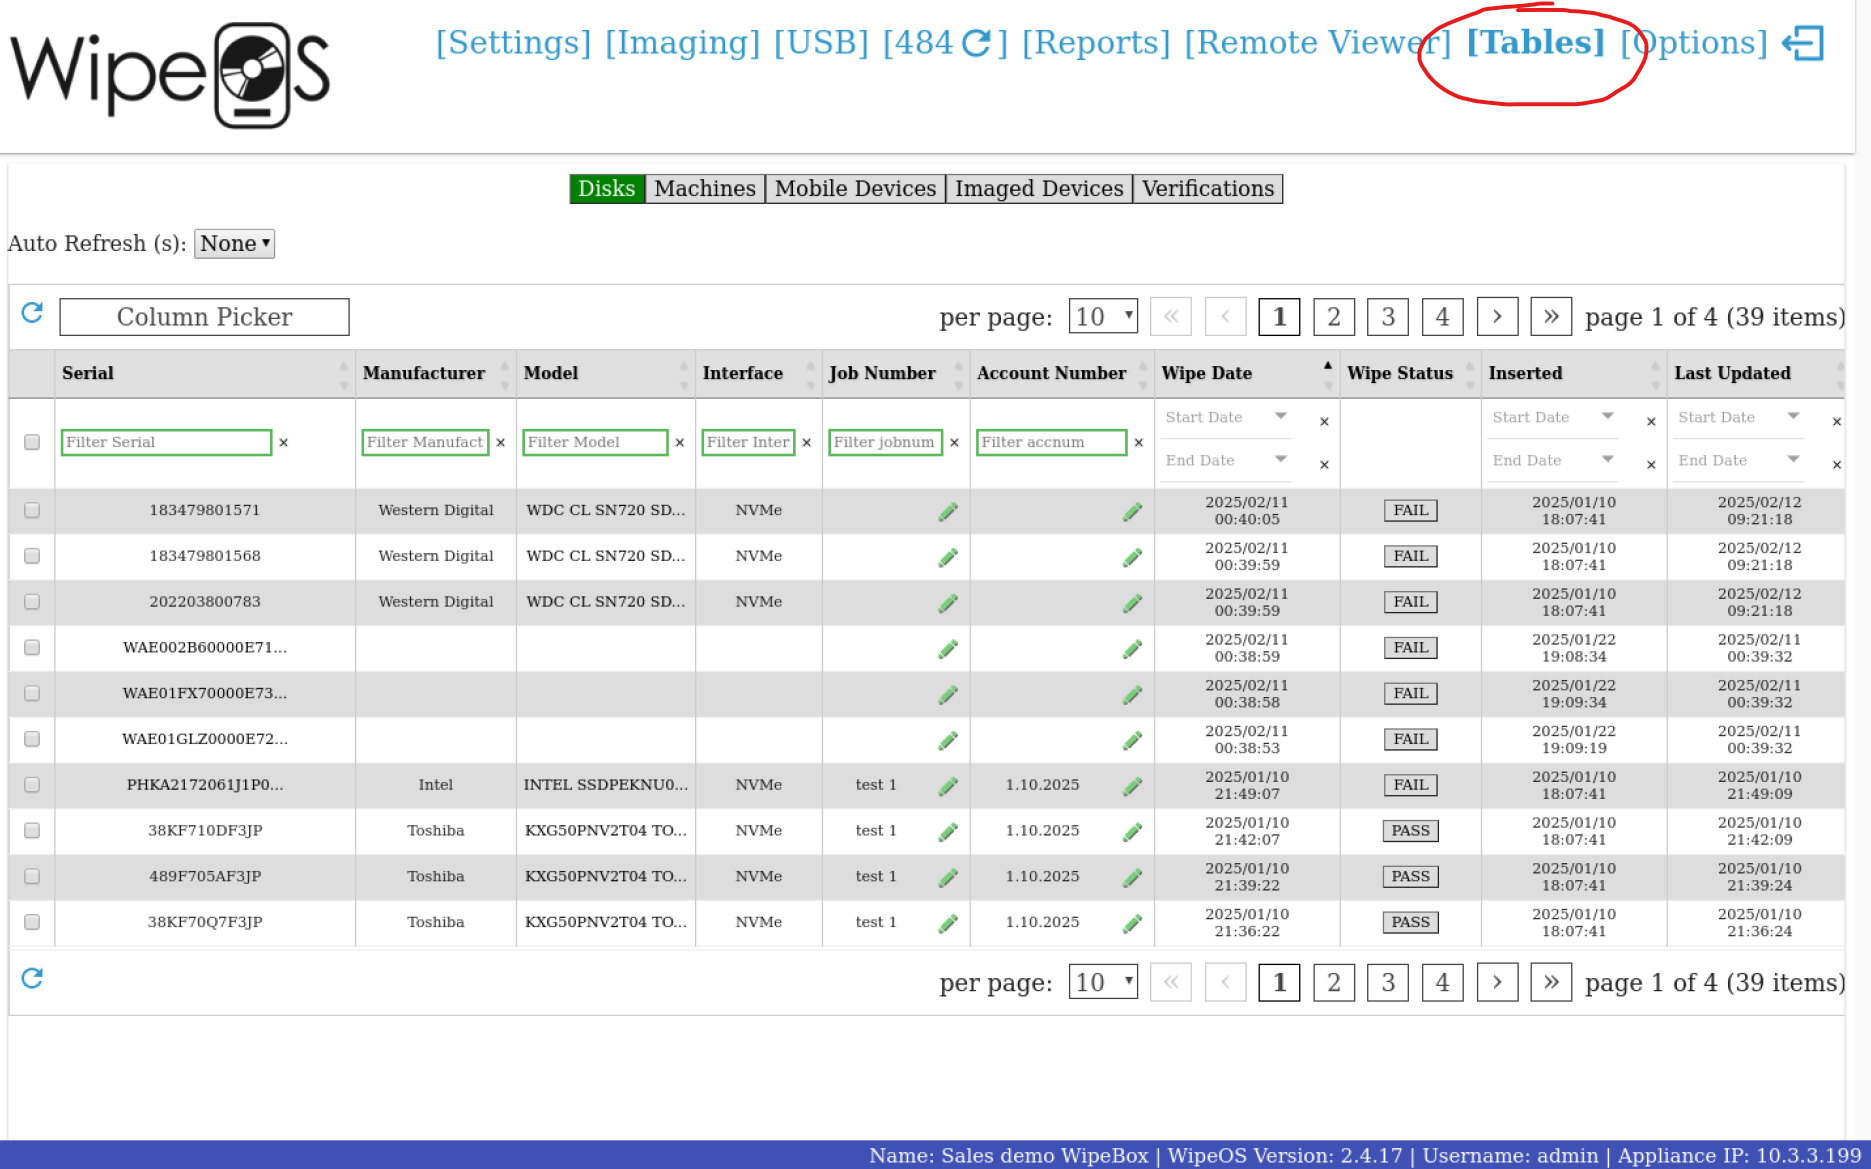1871x1169 pixels.
Task: Jump to last page in top pagination
Action: [x=1551, y=317]
